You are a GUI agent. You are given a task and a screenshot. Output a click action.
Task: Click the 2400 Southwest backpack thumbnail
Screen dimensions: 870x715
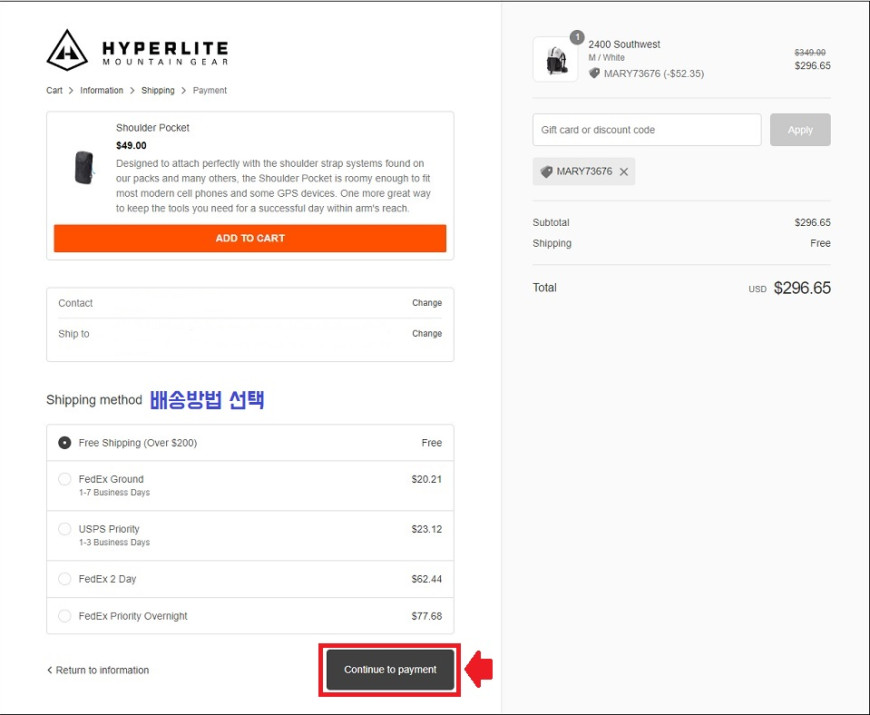tap(555, 60)
